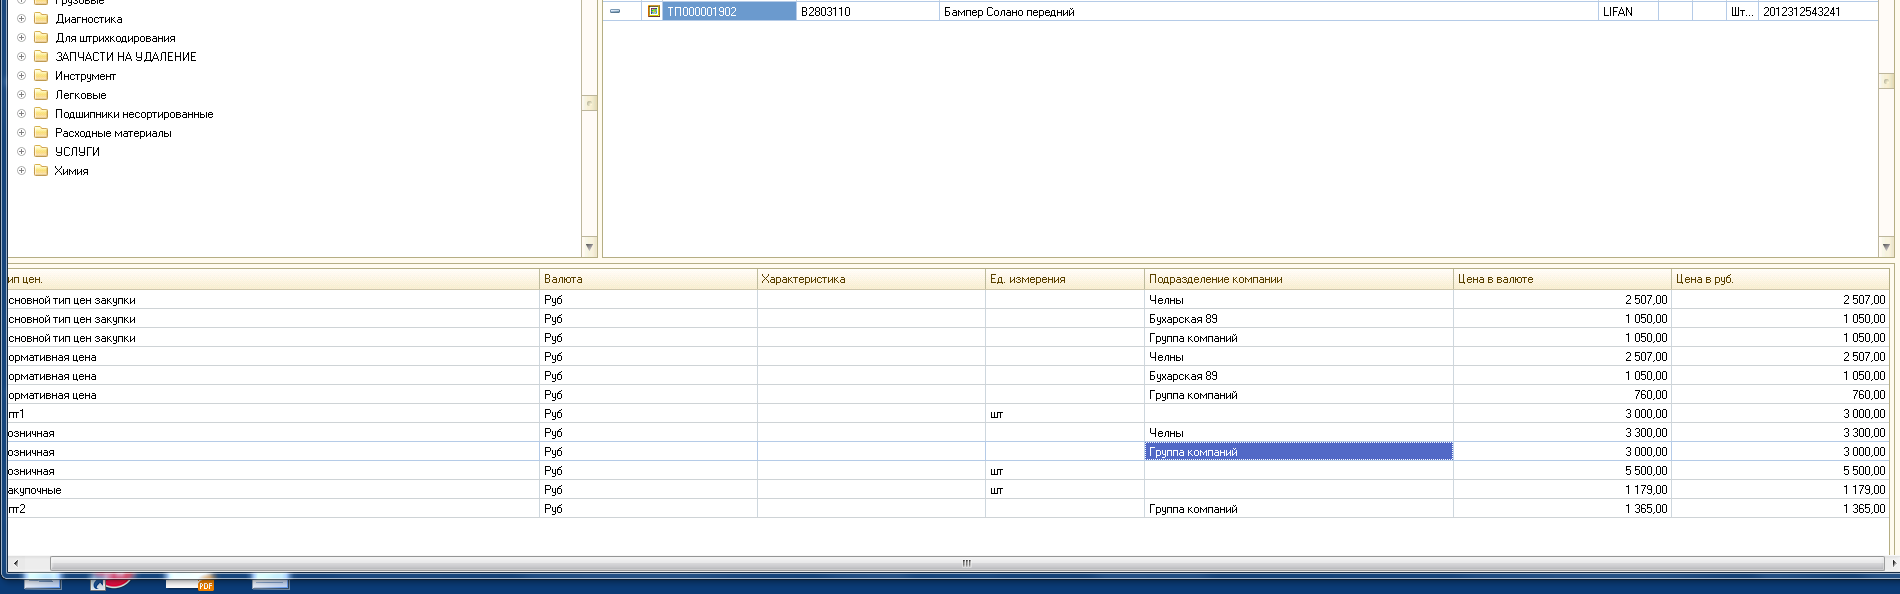1900x594 pixels.
Task: Click the item icon beside code ТП000001902
Action: tap(654, 12)
